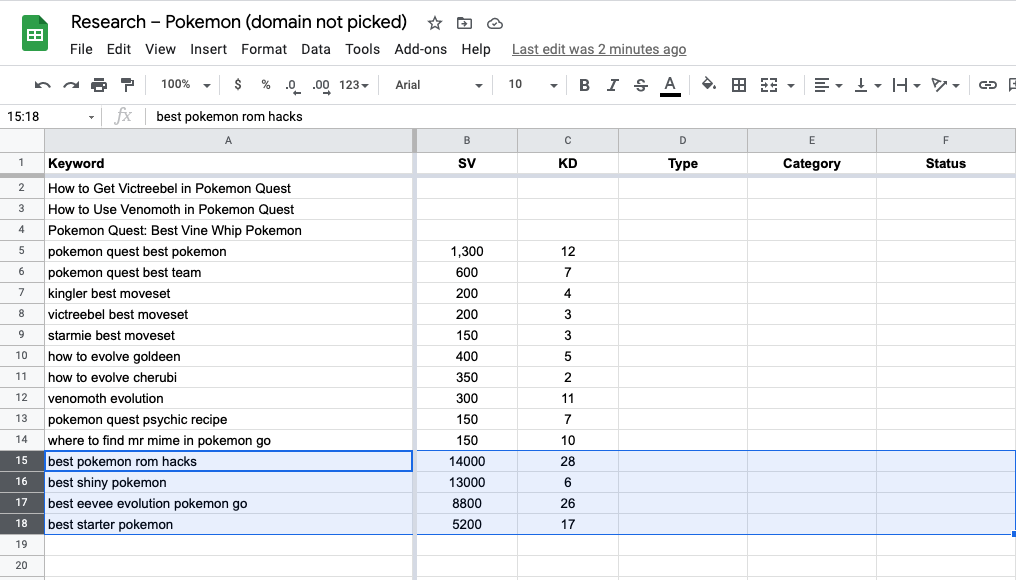Click the formula bar input

[583, 117]
